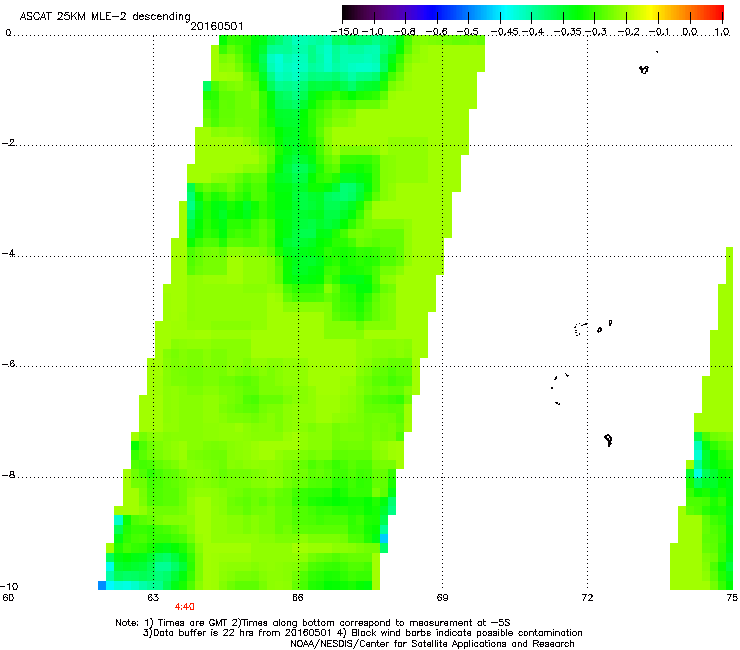Click the "-6" latitude axis label
This screenshot has height=650, width=740.
[x=9, y=364]
